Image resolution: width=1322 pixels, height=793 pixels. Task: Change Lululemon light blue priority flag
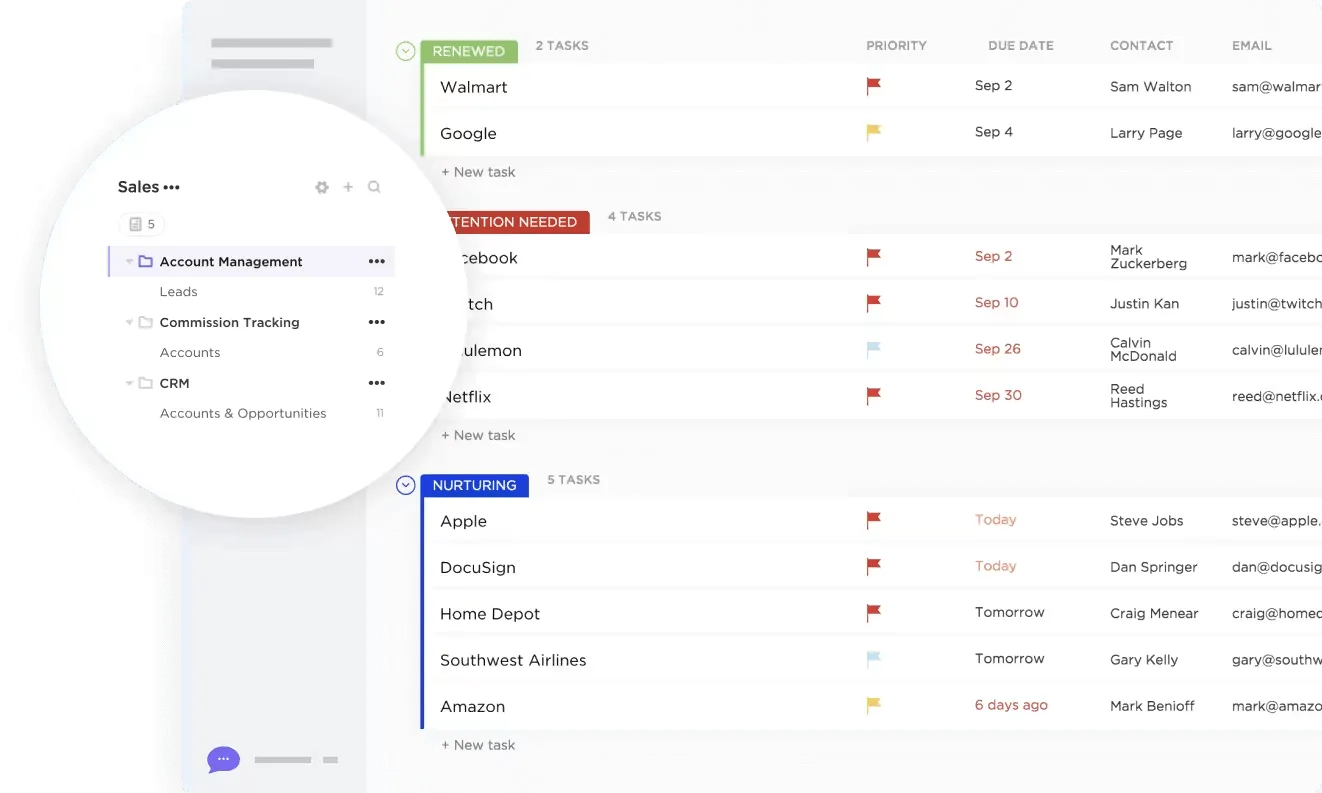tap(873, 350)
